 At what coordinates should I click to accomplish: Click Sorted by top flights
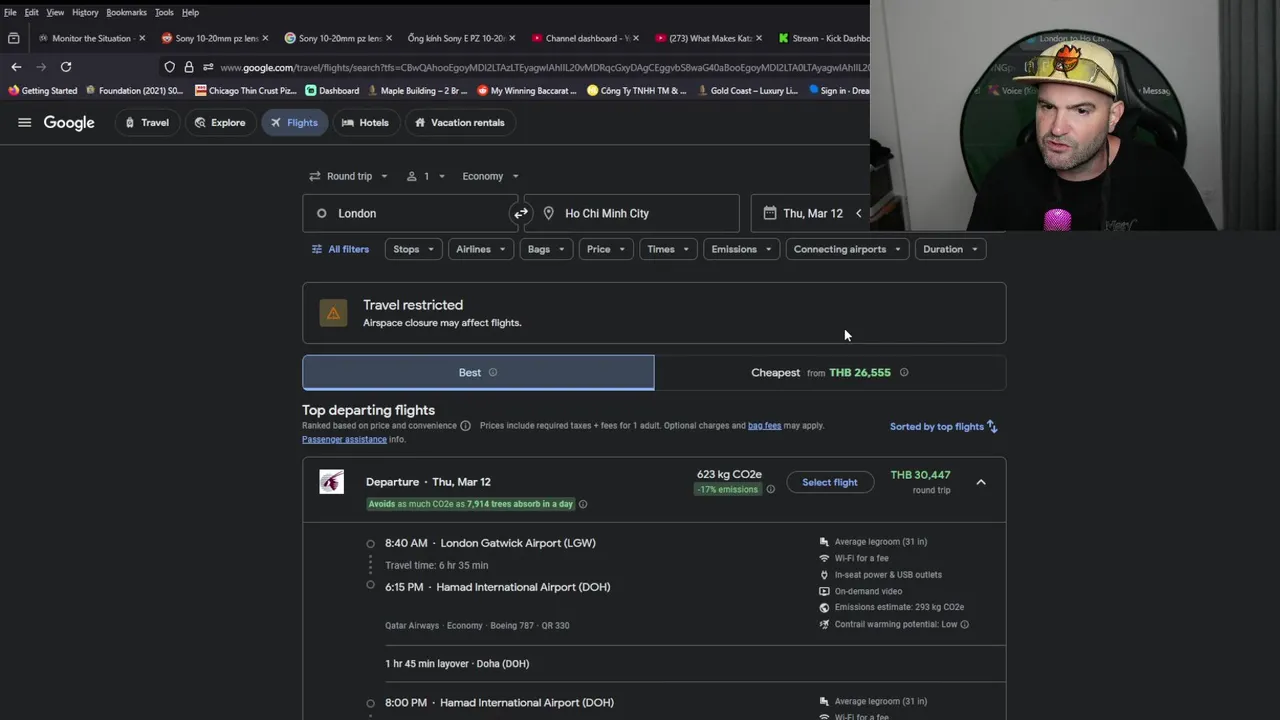tap(944, 426)
